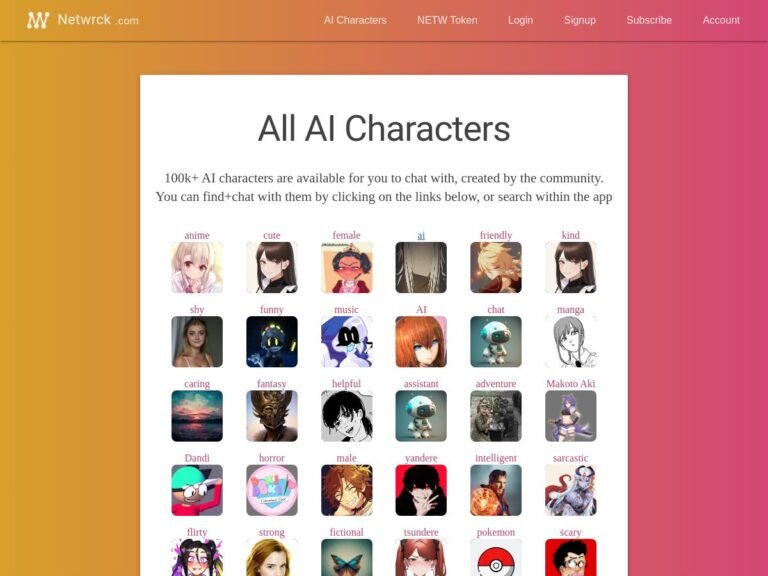Select Subscribe in the top menu

(649, 20)
